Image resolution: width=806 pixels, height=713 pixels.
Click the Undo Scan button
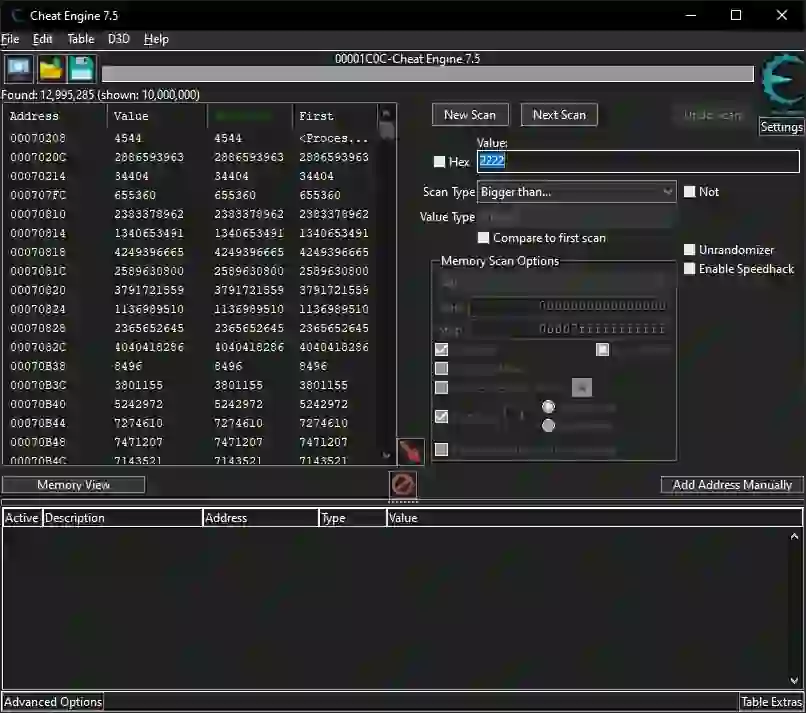pos(712,115)
